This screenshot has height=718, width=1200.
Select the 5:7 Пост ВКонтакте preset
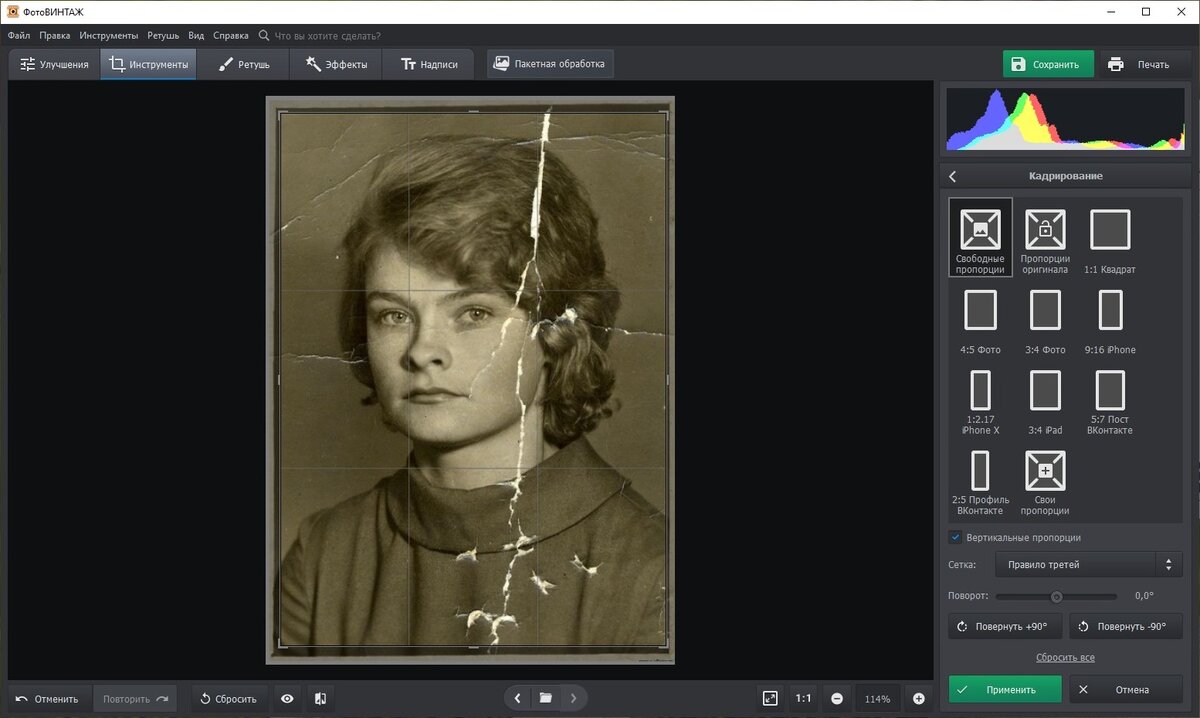coord(1110,400)
